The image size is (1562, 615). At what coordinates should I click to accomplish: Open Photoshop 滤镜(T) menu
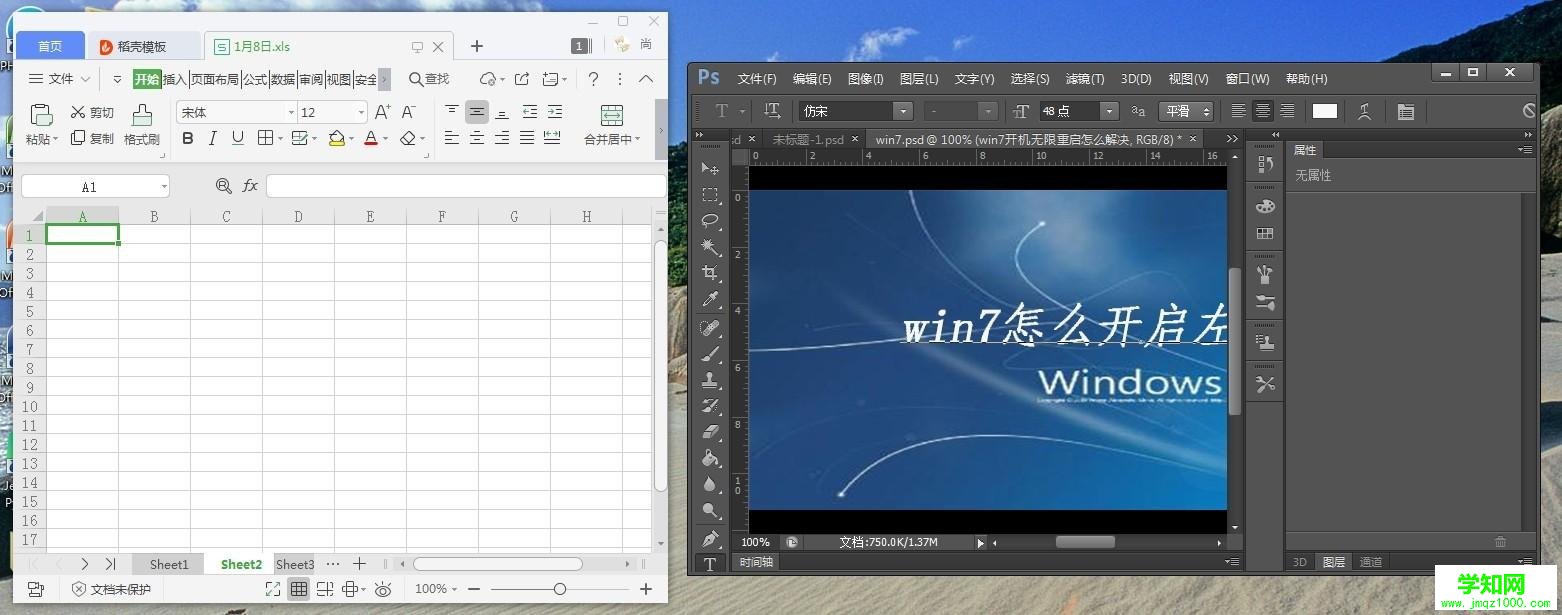point(1085,78)
